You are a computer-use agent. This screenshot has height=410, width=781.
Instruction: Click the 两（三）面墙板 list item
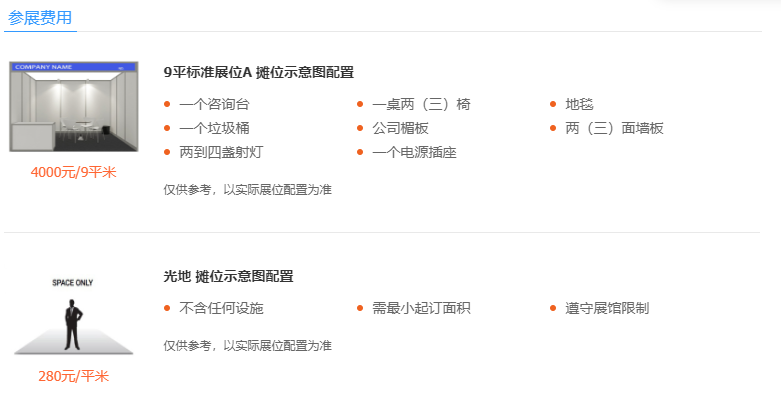point(614,128)
